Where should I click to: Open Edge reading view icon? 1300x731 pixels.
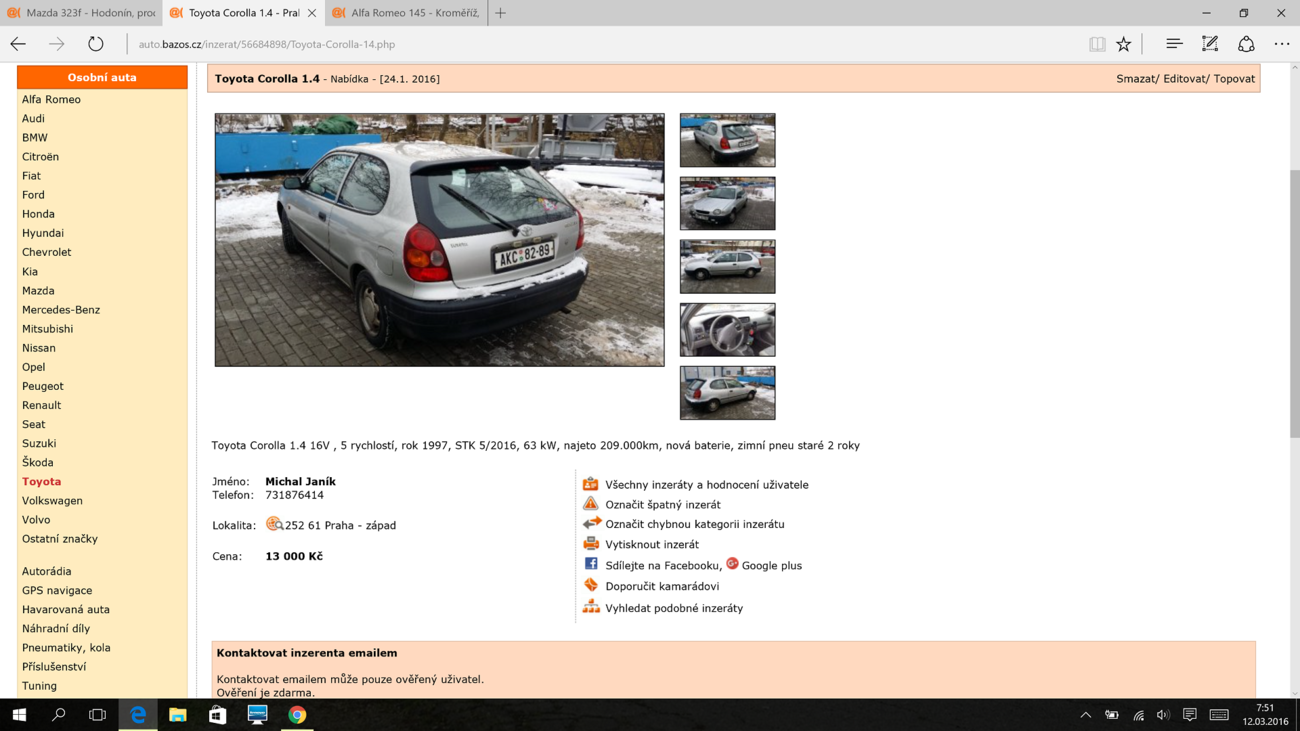[1097, 44]
